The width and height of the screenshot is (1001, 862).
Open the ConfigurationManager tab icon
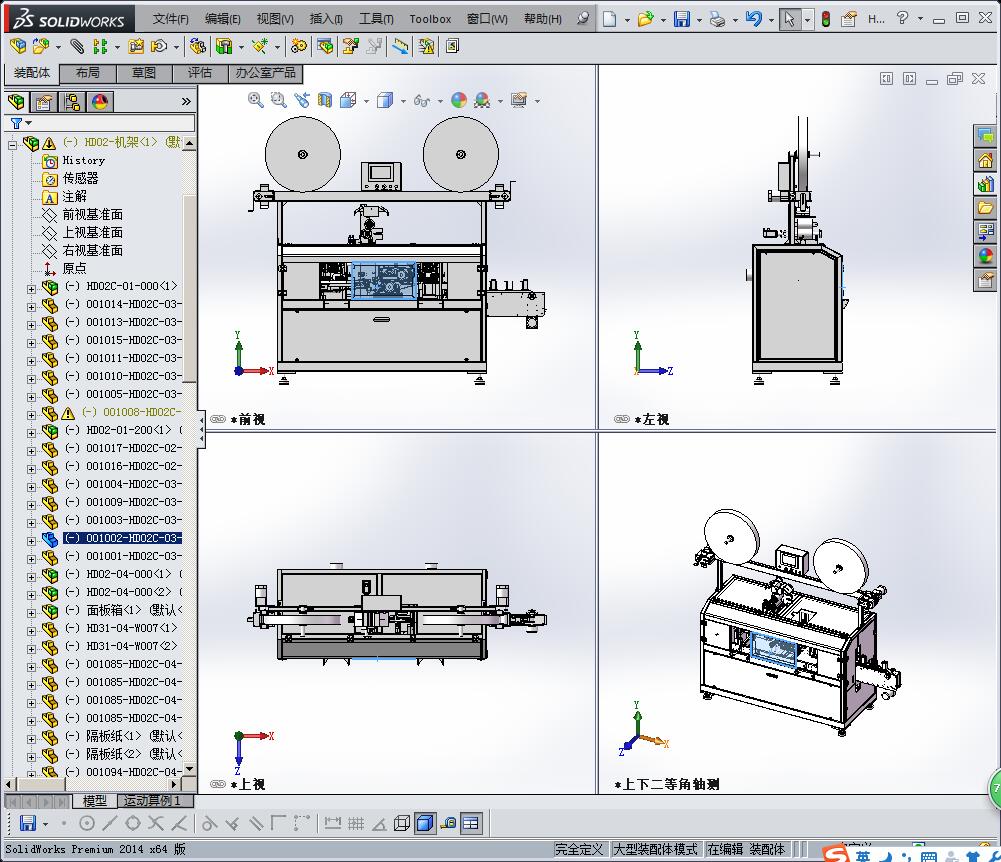click(x=72, y=102)
